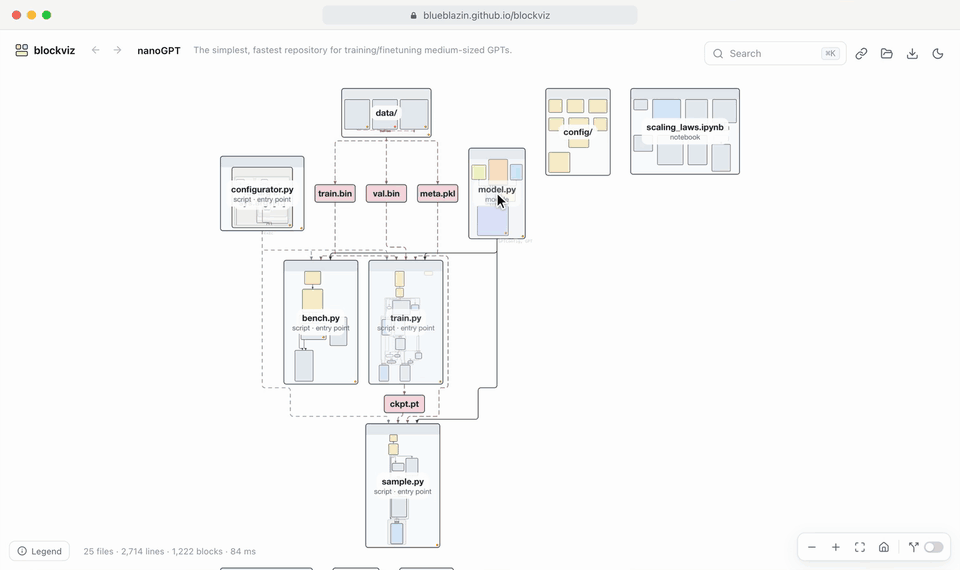This screenshot has width=960, height=570.
Task: Open the Legend panel
Action: [x=39, y=551]
